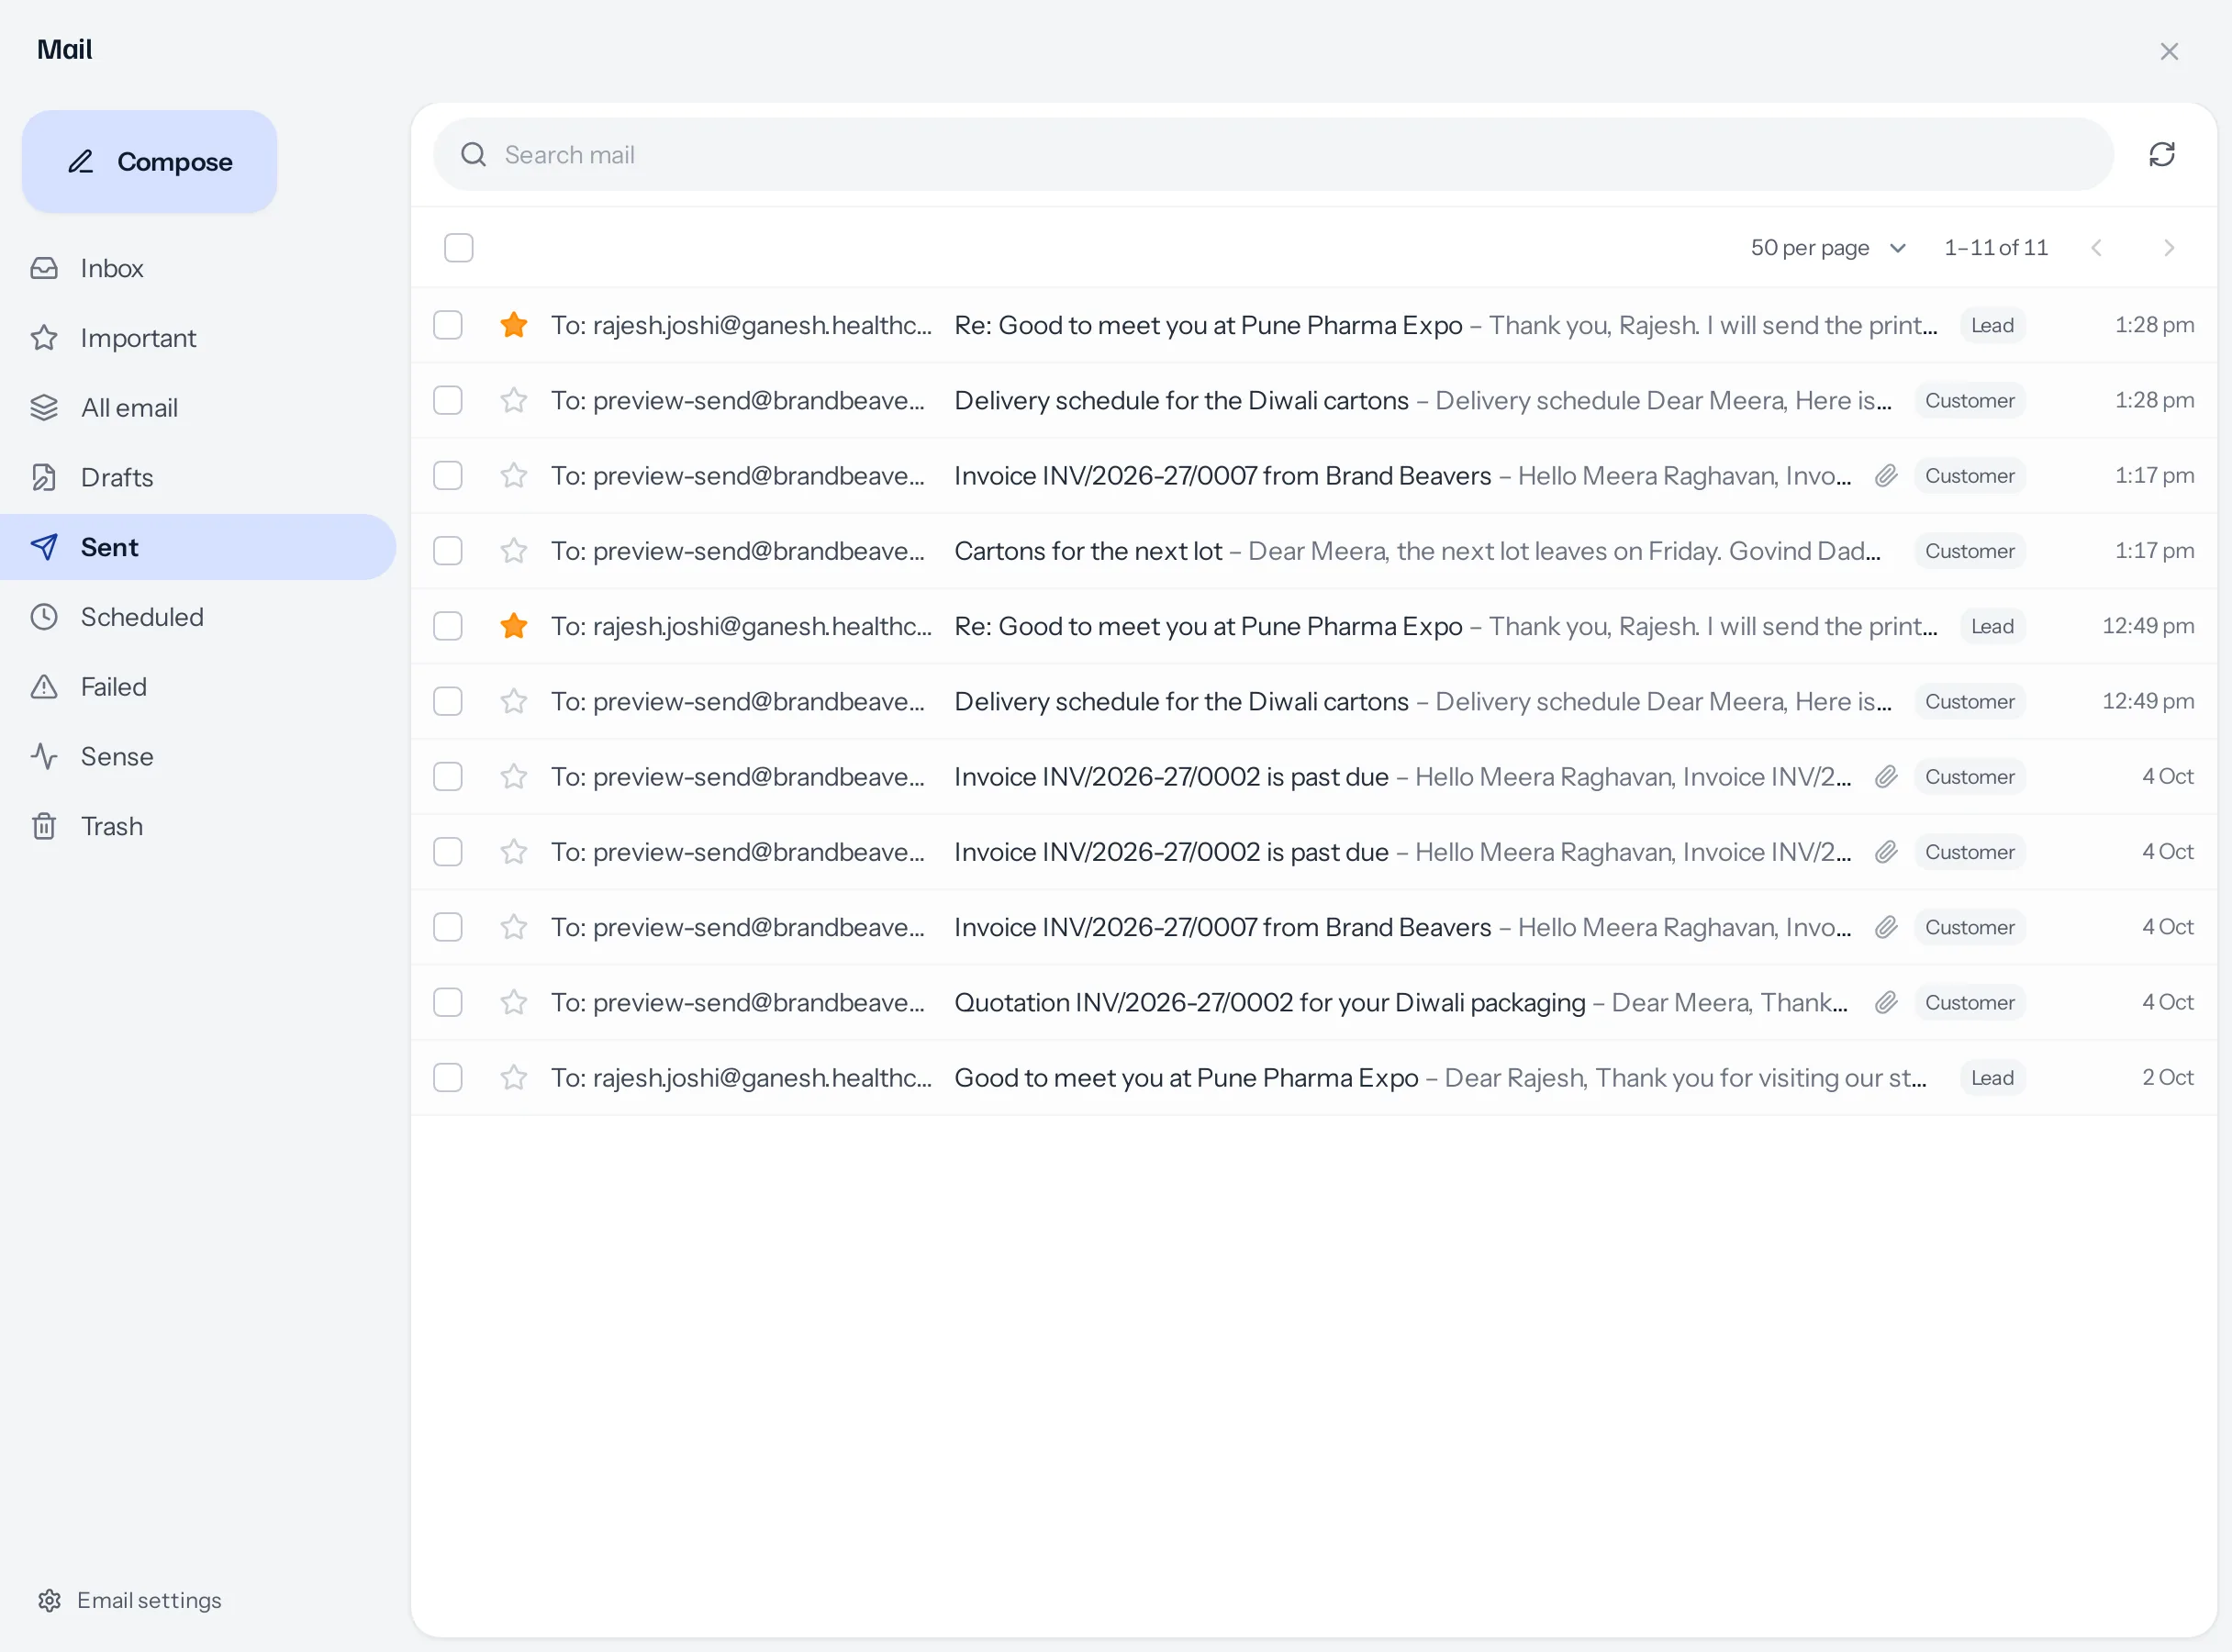2232x1652 pixels.
Task: Click the gear icon for Email settings
Action: tap(50, 1600)
